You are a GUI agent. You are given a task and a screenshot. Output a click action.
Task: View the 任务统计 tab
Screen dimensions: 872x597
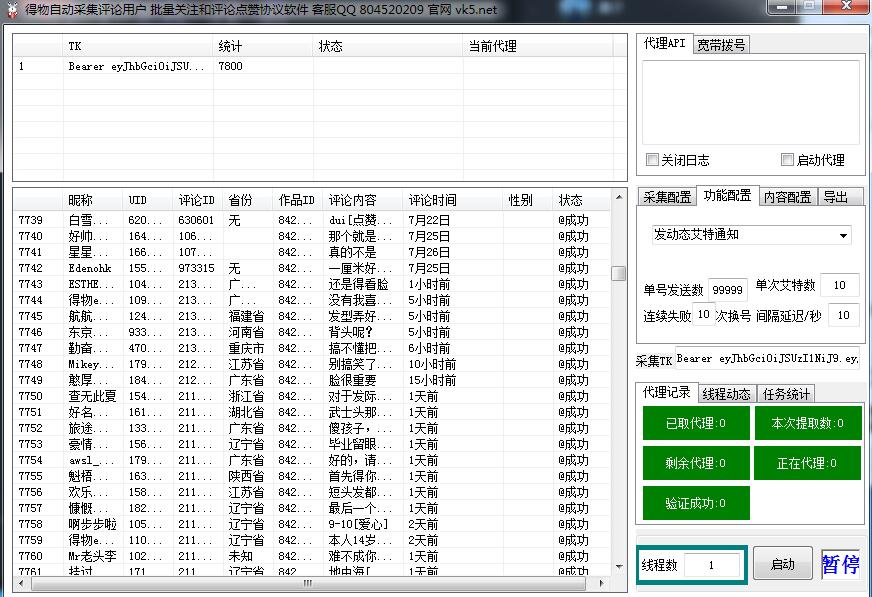click(x=786, y=394)
